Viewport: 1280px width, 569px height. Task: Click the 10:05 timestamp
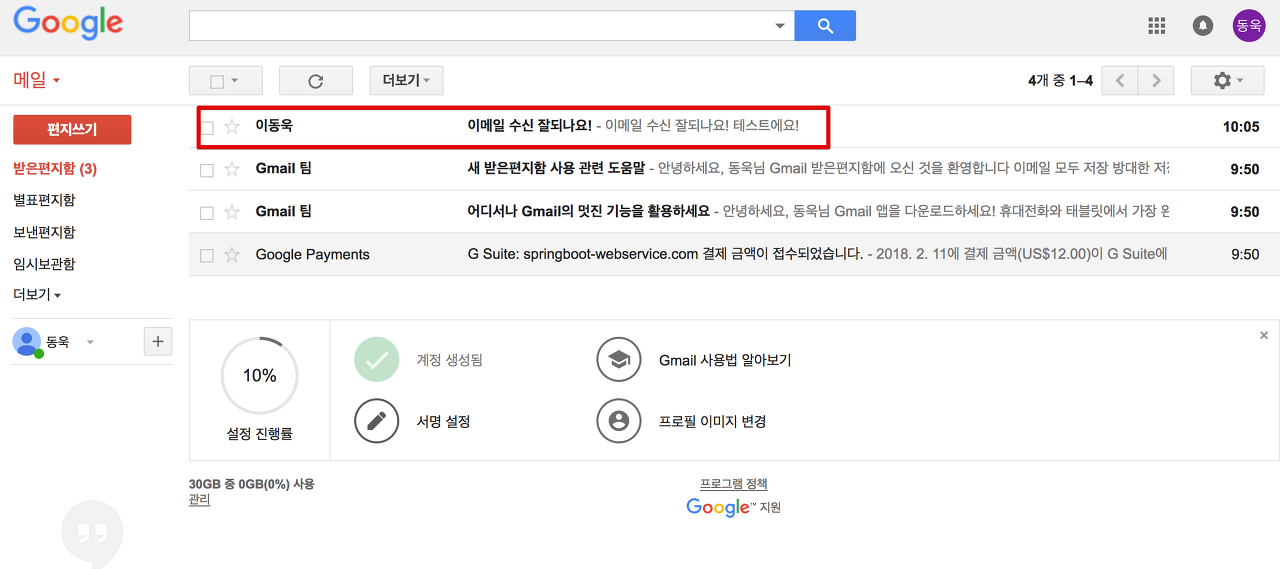point(1241,127)
